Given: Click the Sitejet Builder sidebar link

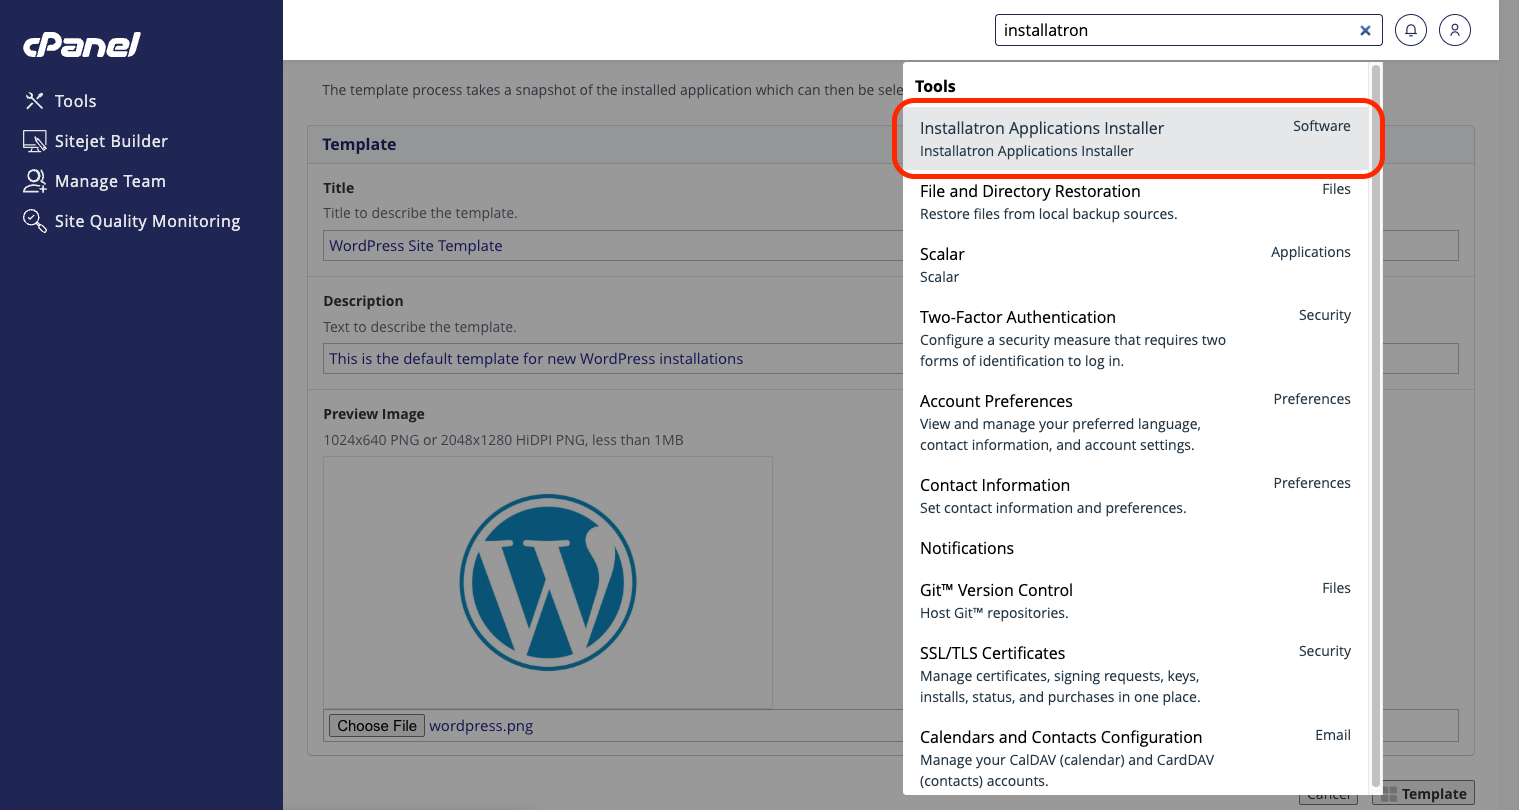Looking at the screenshot, I should (x=111, y=141).
